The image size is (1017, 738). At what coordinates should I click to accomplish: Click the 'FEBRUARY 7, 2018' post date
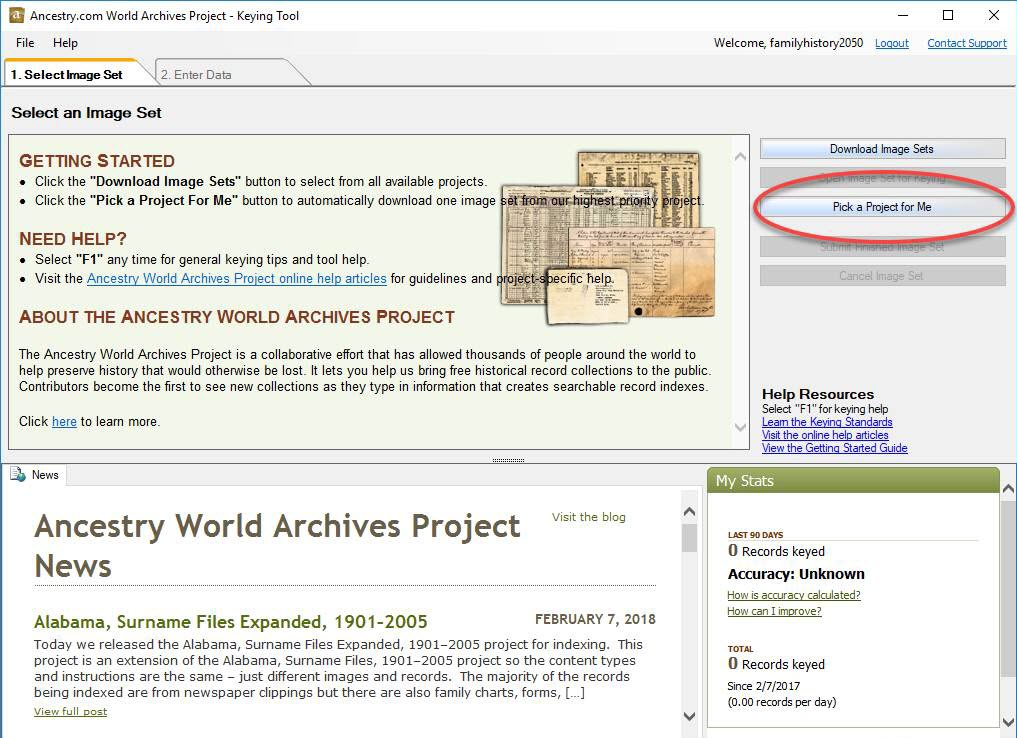click(595, 619)
